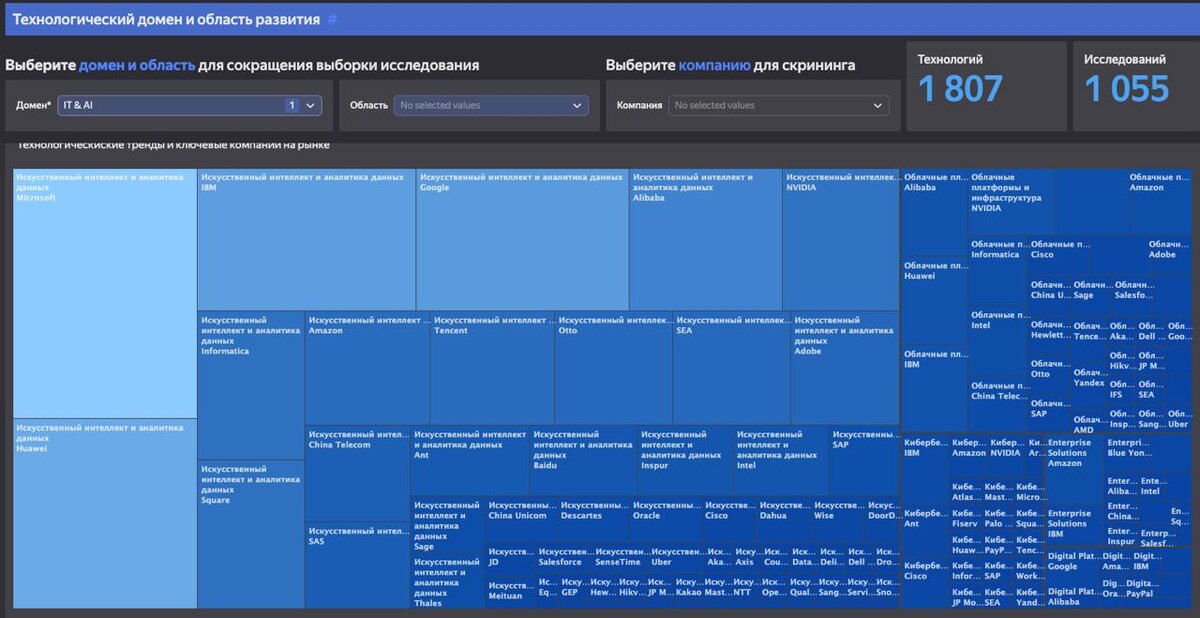This screenshot has height=618, width=1200.
Task: Select the Thales tile in Искусственный интеллект
Action: pyautogui.click(x=447, y=582)
